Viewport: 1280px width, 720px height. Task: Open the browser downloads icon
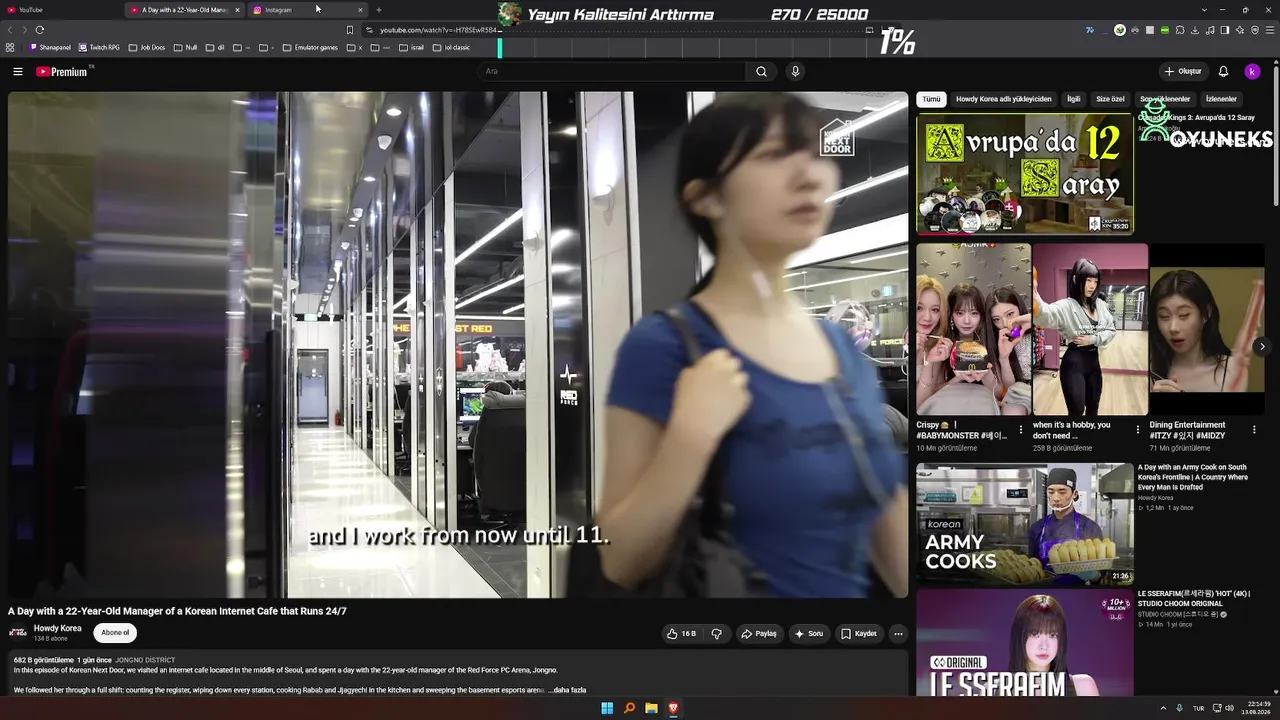(x=1197, y=30)
